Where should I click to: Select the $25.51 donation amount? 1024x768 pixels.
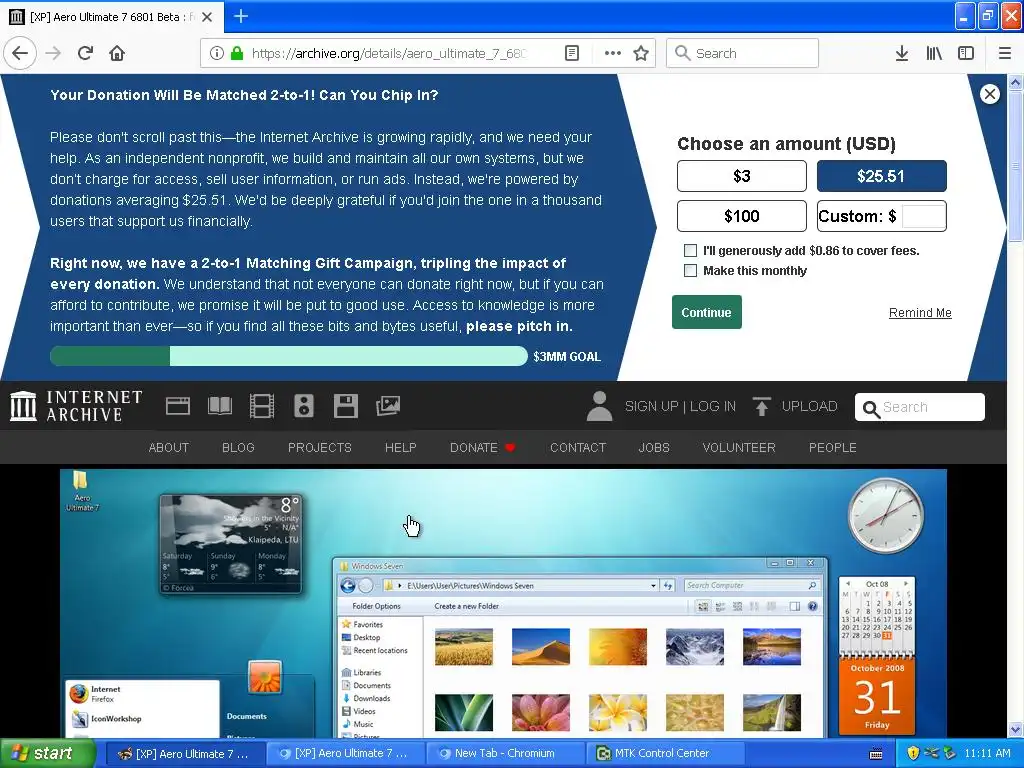point(881,176)
